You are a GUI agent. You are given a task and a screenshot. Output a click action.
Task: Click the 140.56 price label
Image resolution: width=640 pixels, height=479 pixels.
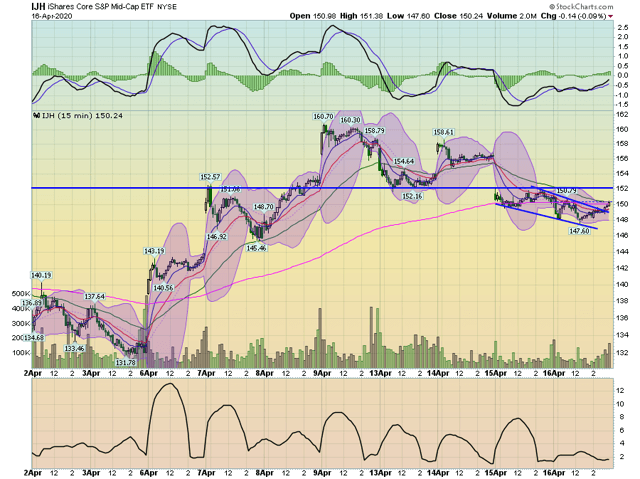[163, 288]
